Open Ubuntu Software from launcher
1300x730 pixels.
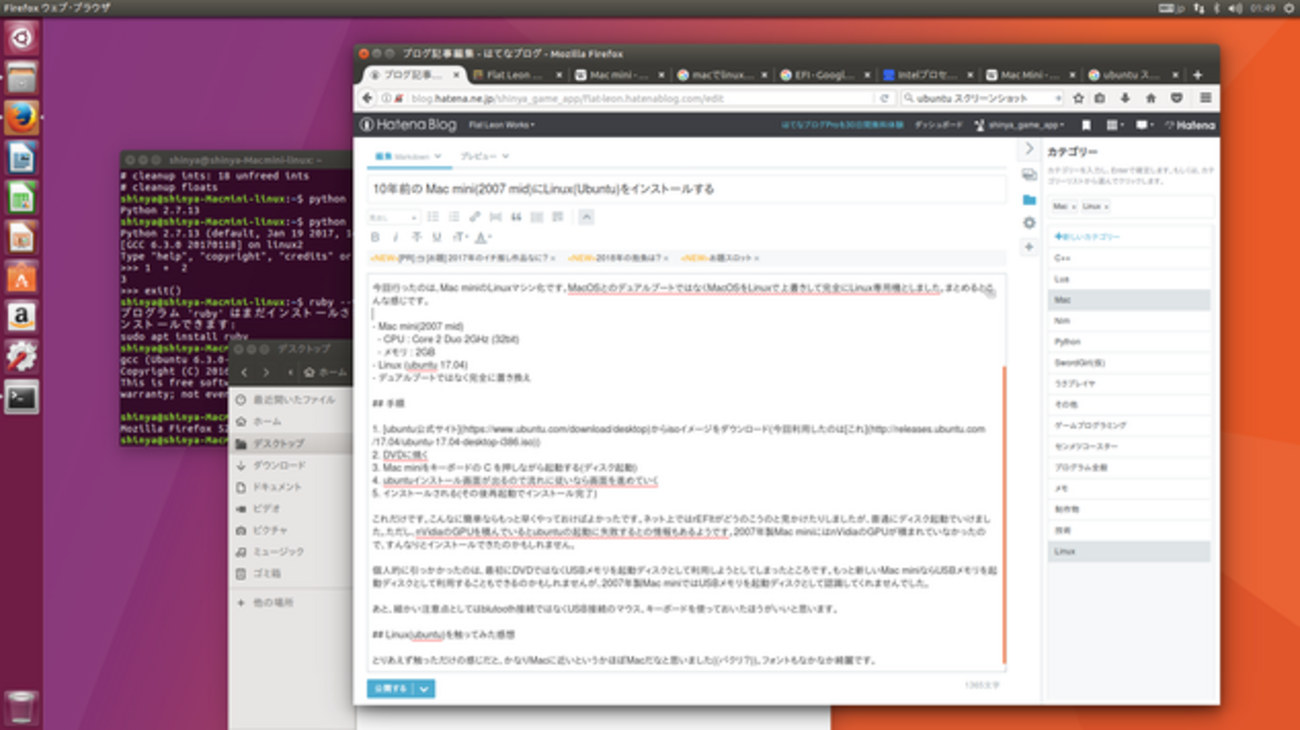click(21, 277)
